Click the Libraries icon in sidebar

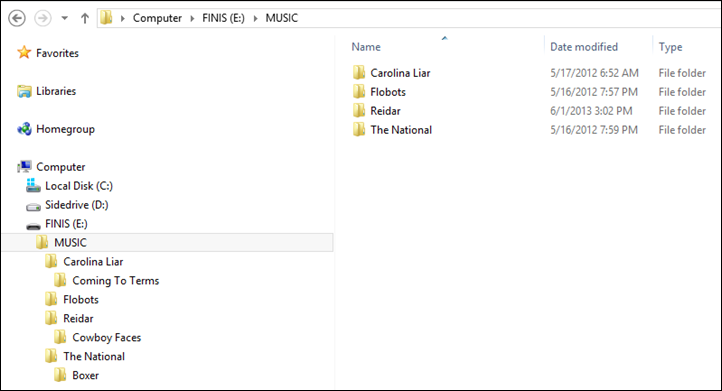point(24,91)
